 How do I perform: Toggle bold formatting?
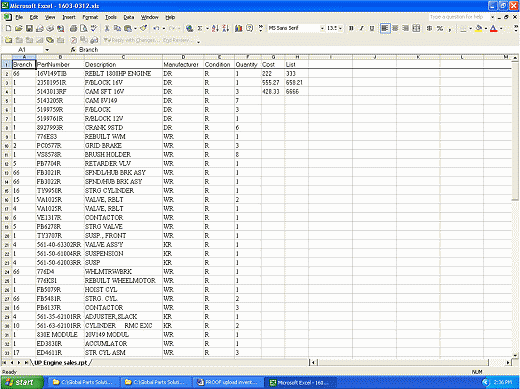click(351, 29)
